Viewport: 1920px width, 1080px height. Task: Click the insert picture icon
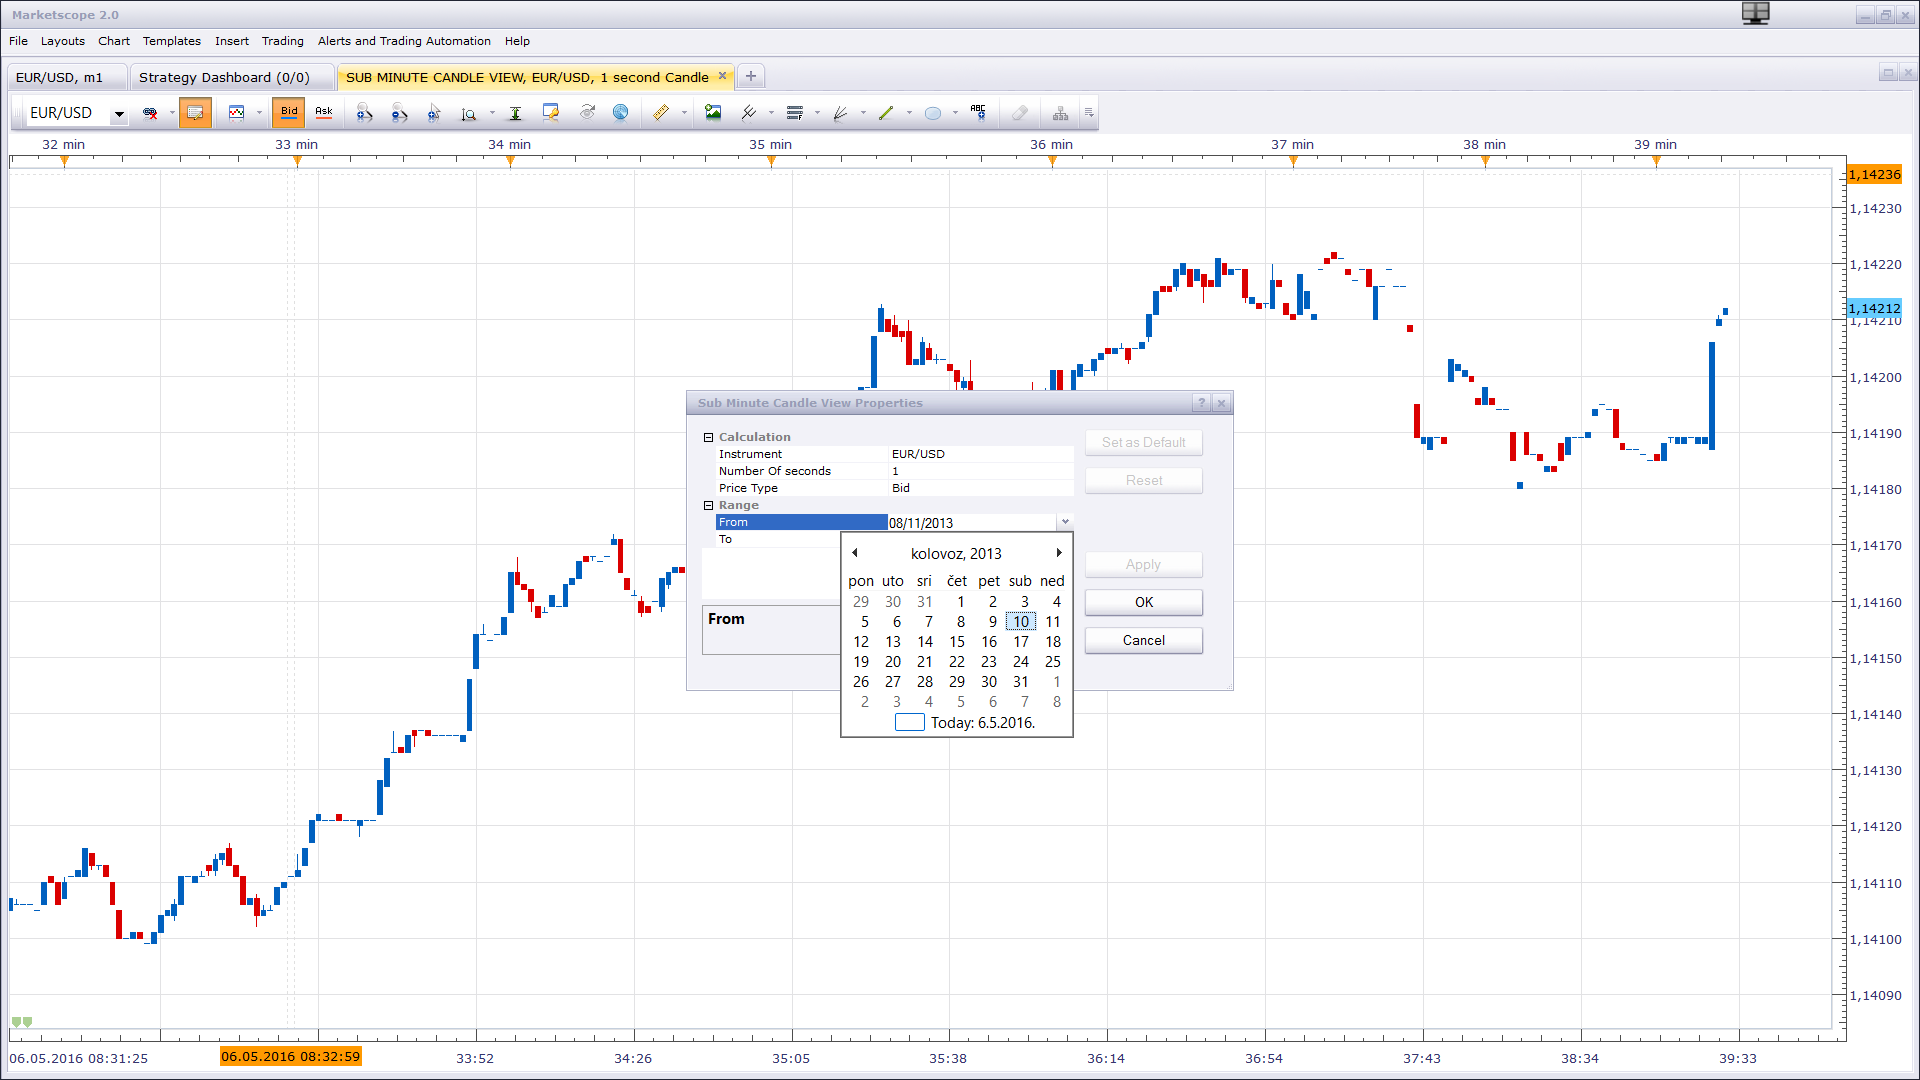pyautogui.click(x=713, y=113)
